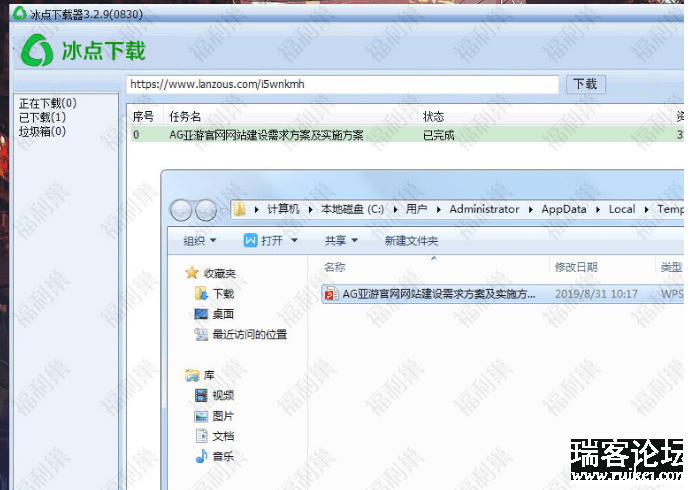694x490 pixels.
Task: Open 下载 in the navigation pane
Action: click(223, 293)
